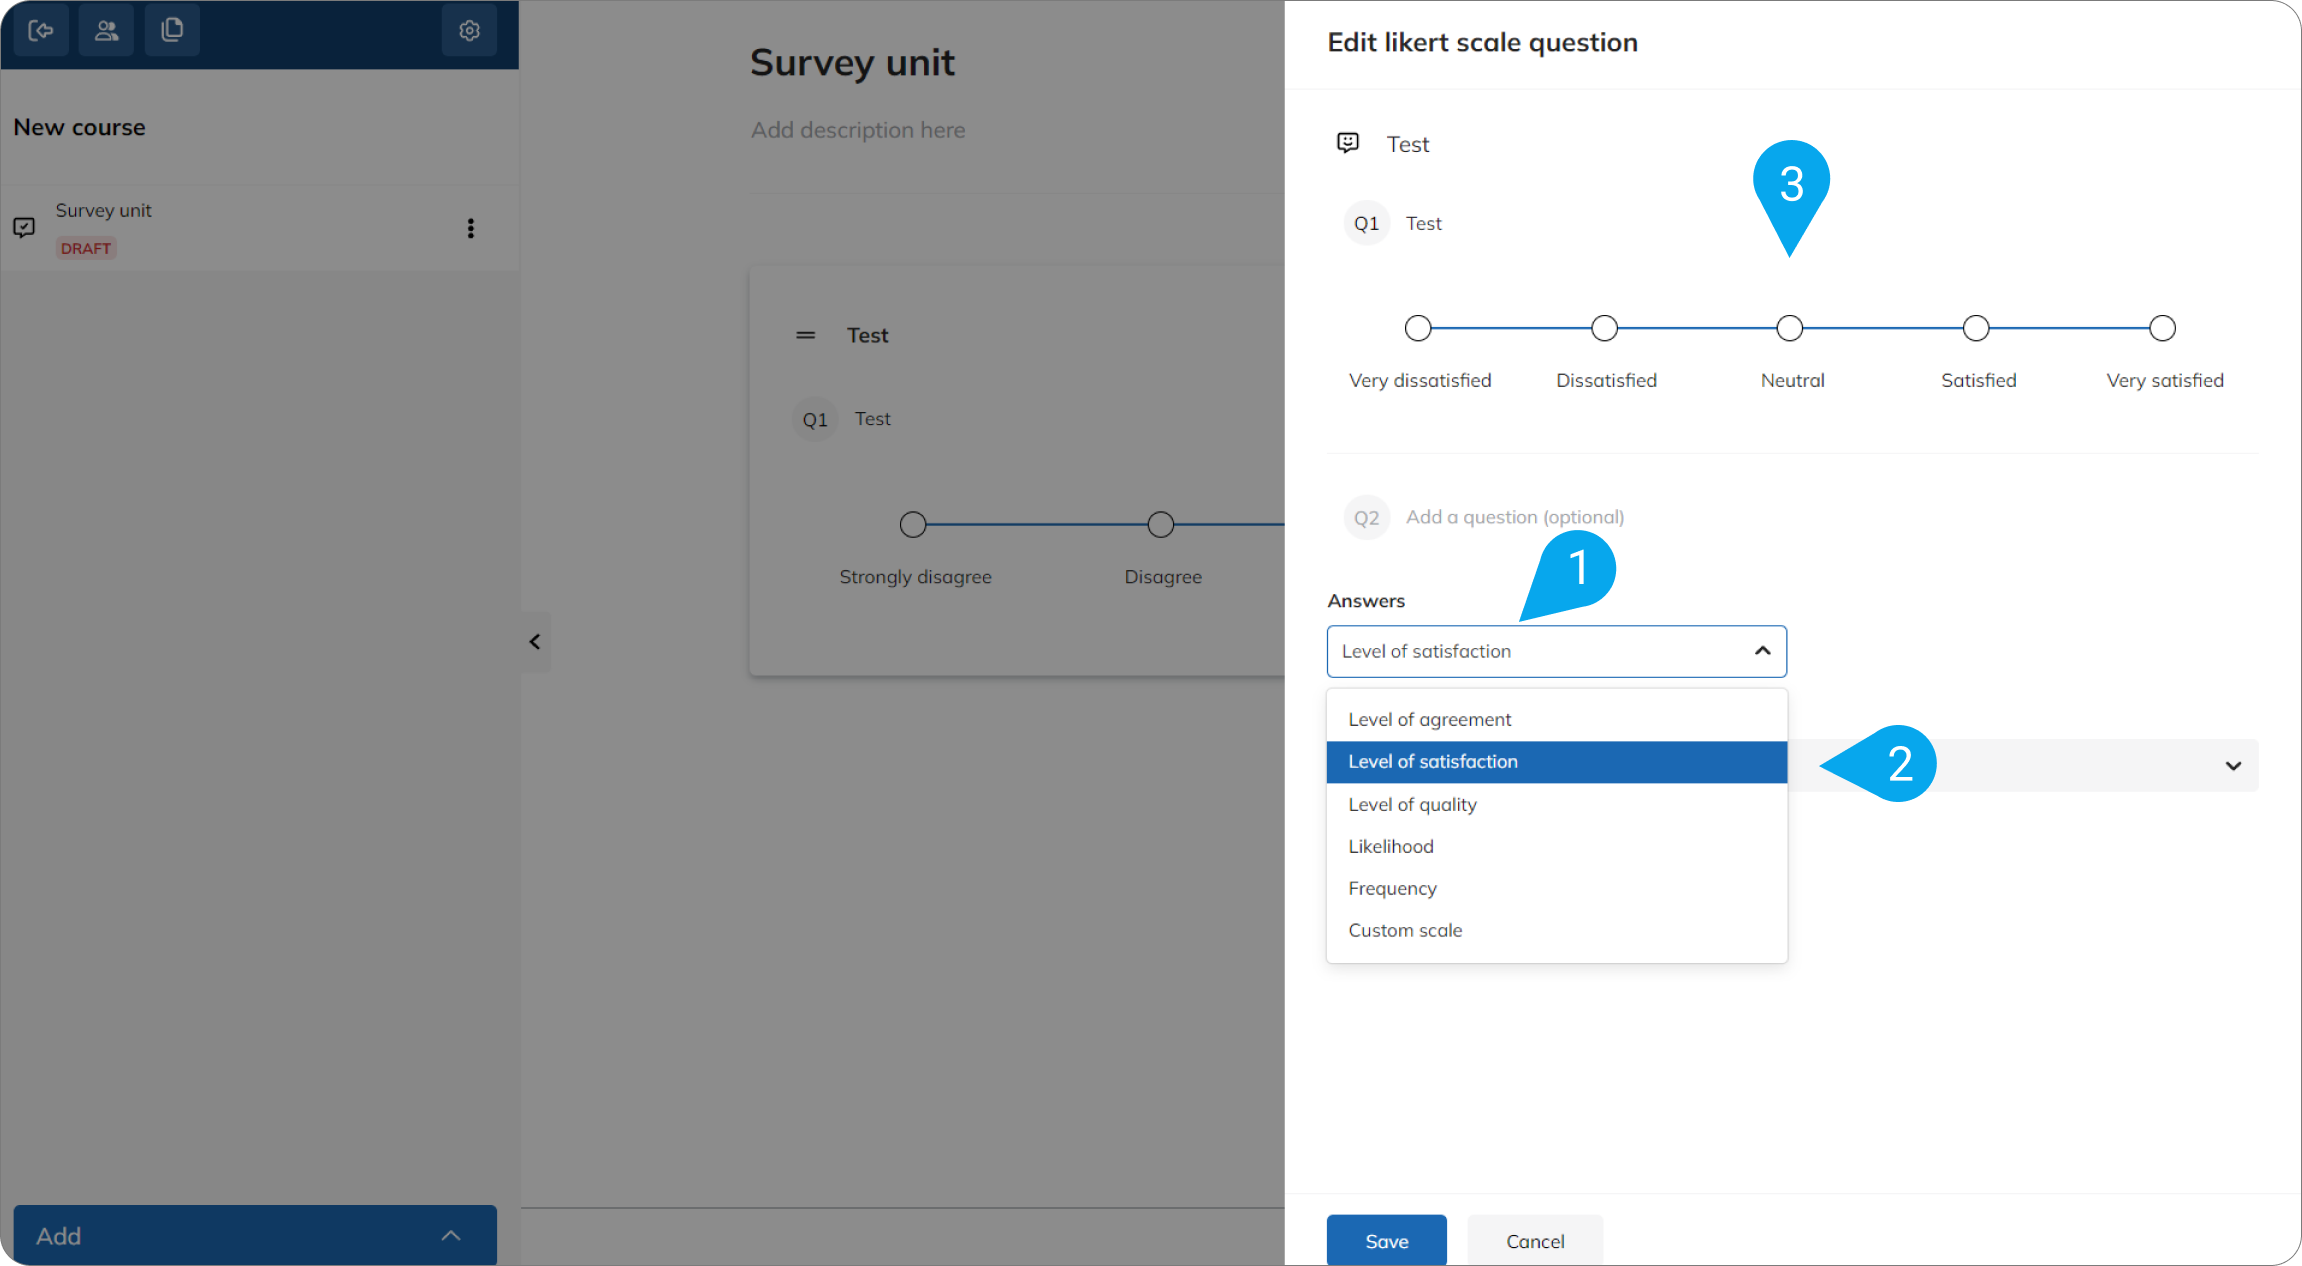Choose Likelihood option

click(1556, 847)
